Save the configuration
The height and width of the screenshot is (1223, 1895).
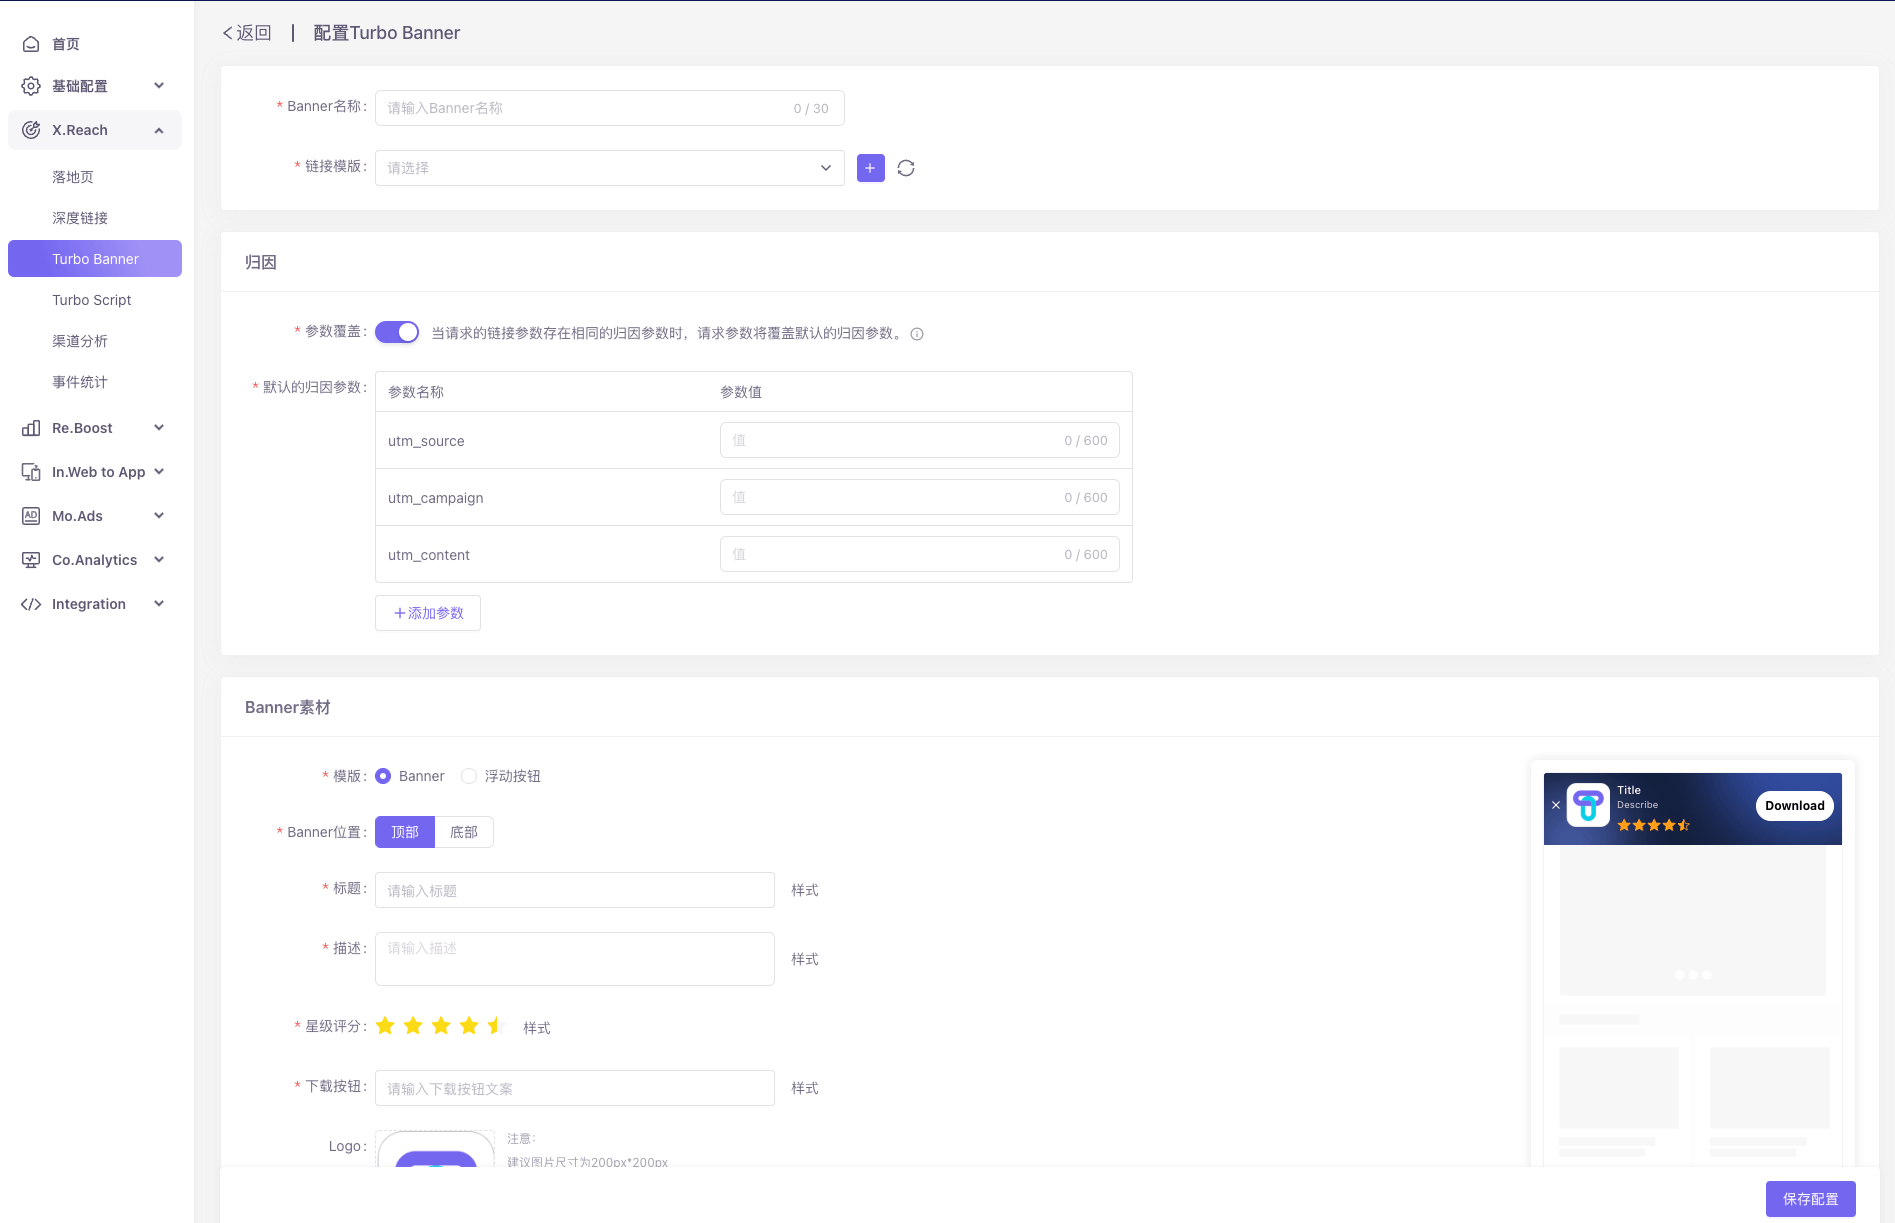(1810, 1199)
